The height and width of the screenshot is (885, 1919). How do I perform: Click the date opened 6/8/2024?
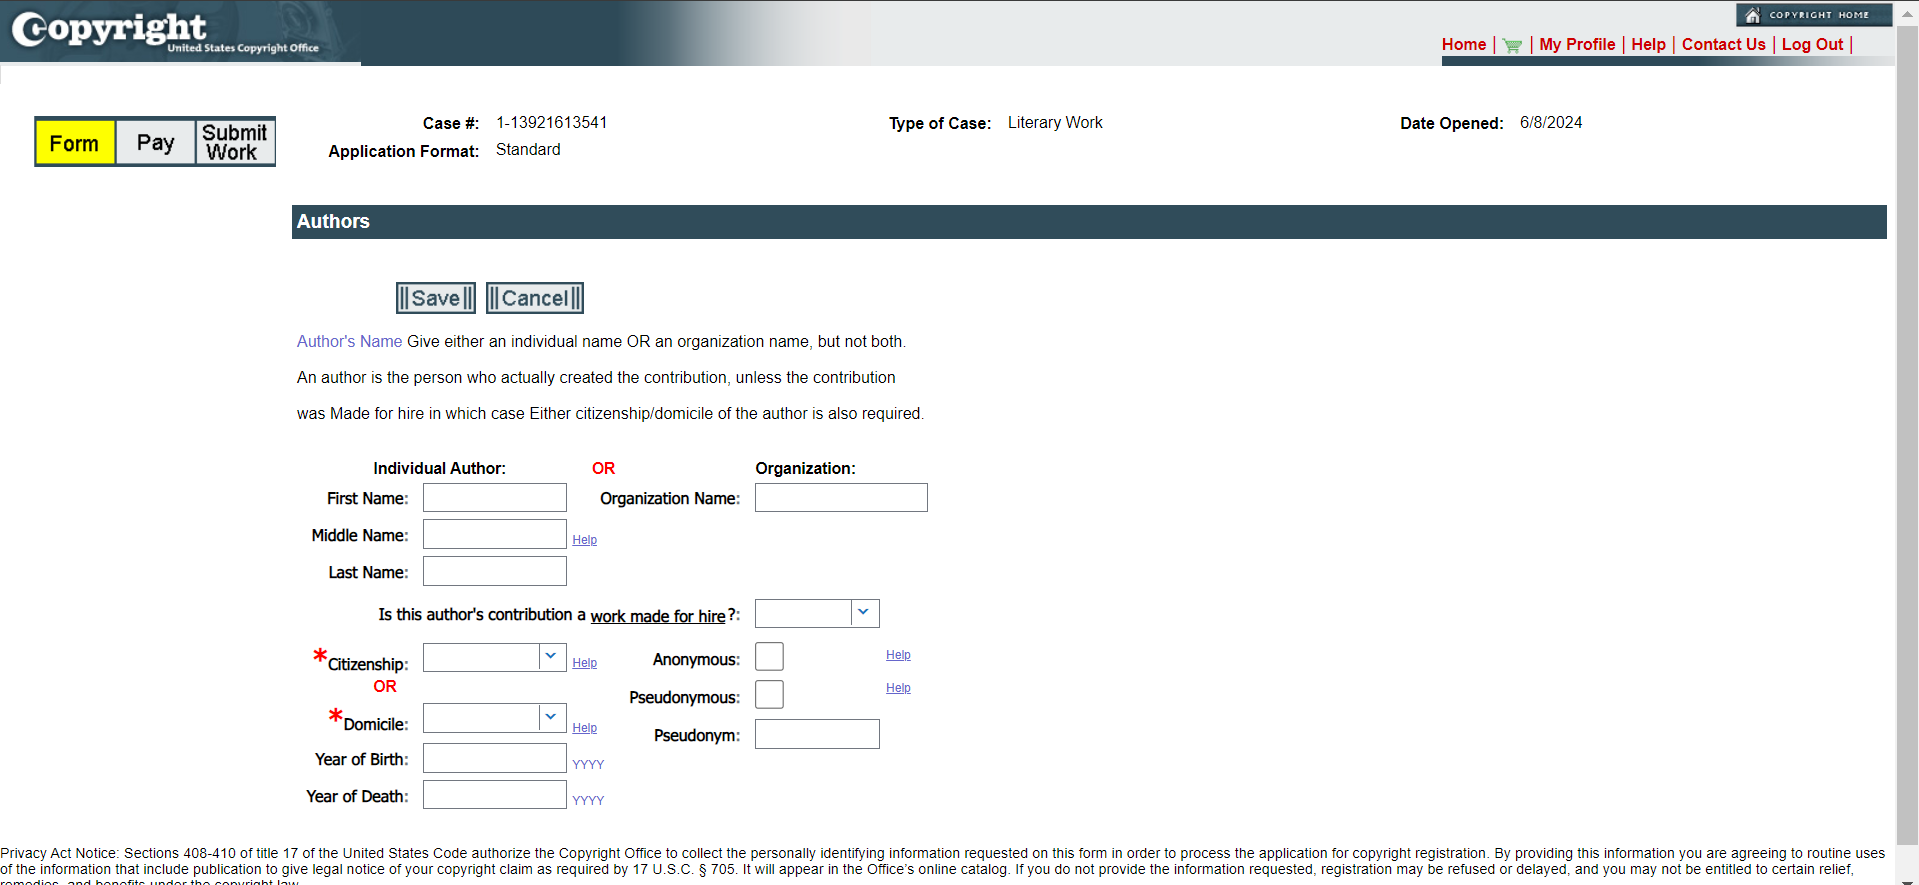(x=1551, y=123)
